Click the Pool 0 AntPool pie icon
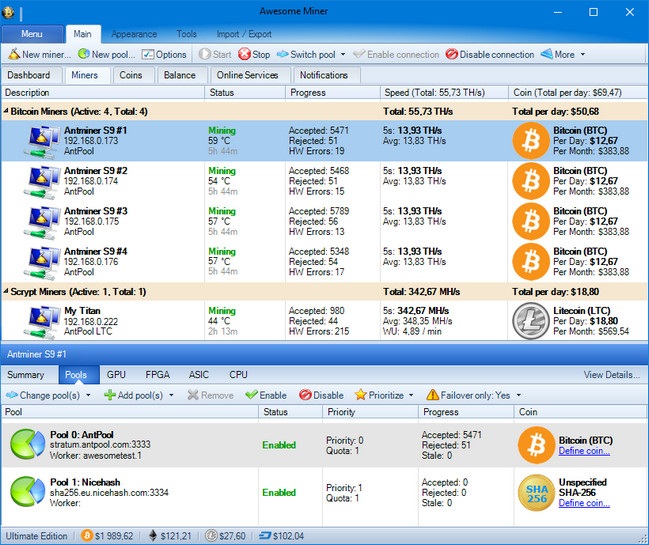Image resolution: width=649 pixels, height=545 pixels. (x=27, y=444)
